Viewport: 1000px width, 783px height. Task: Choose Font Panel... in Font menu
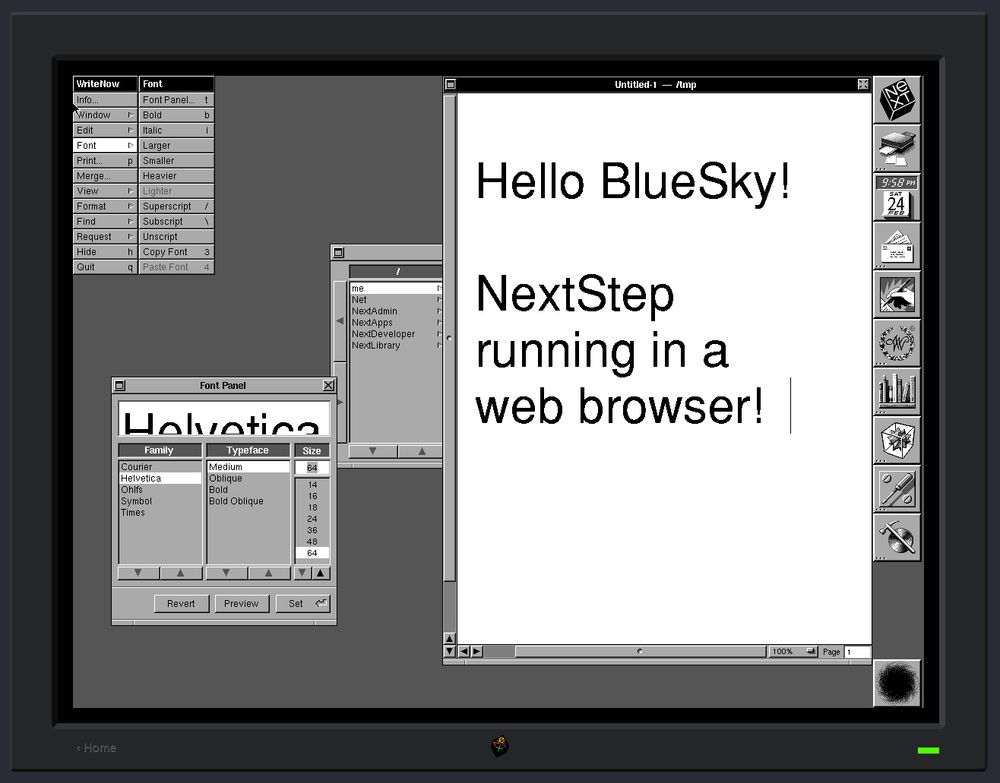point(177,99)
